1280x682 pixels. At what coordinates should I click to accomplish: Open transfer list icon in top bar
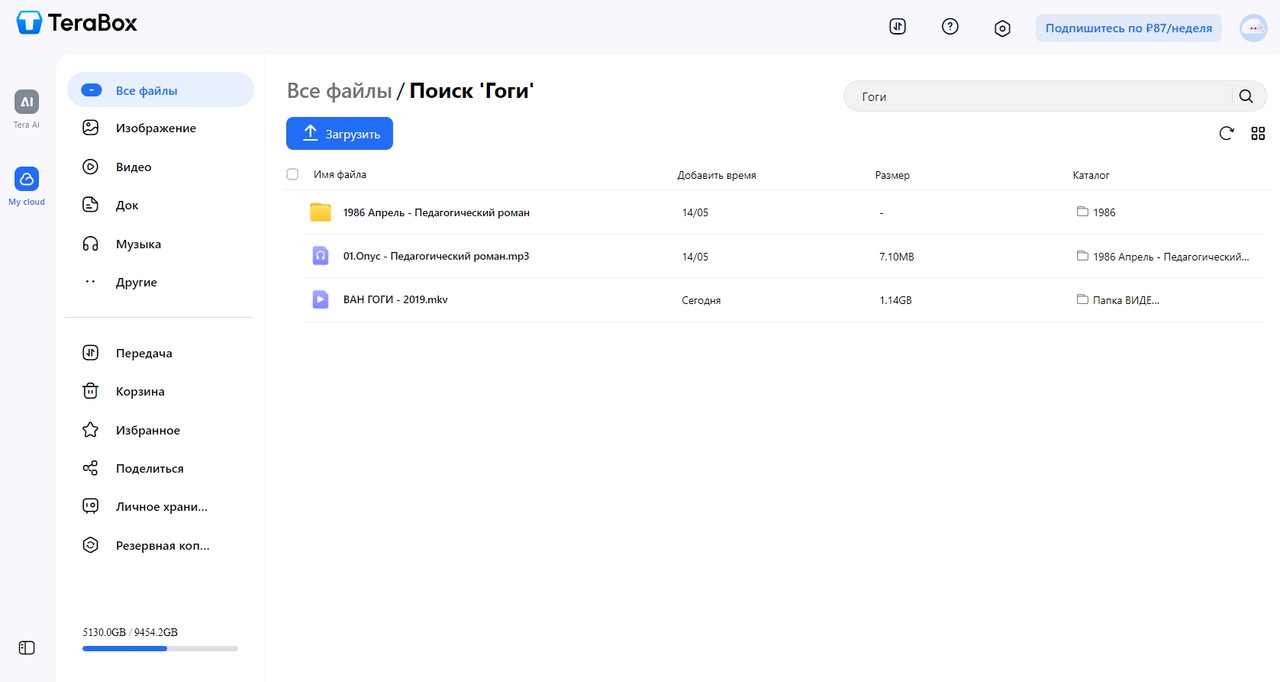[x=897, y=27]
